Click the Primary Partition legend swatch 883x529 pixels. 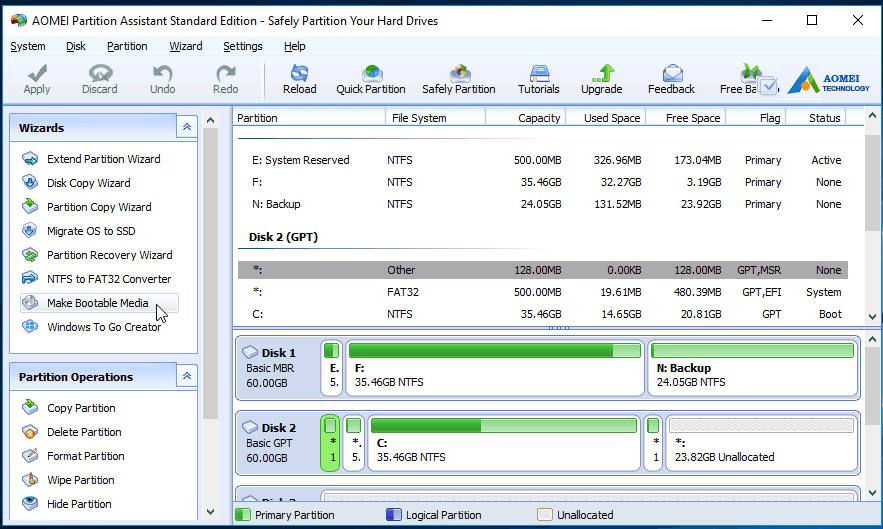[243, 514]
